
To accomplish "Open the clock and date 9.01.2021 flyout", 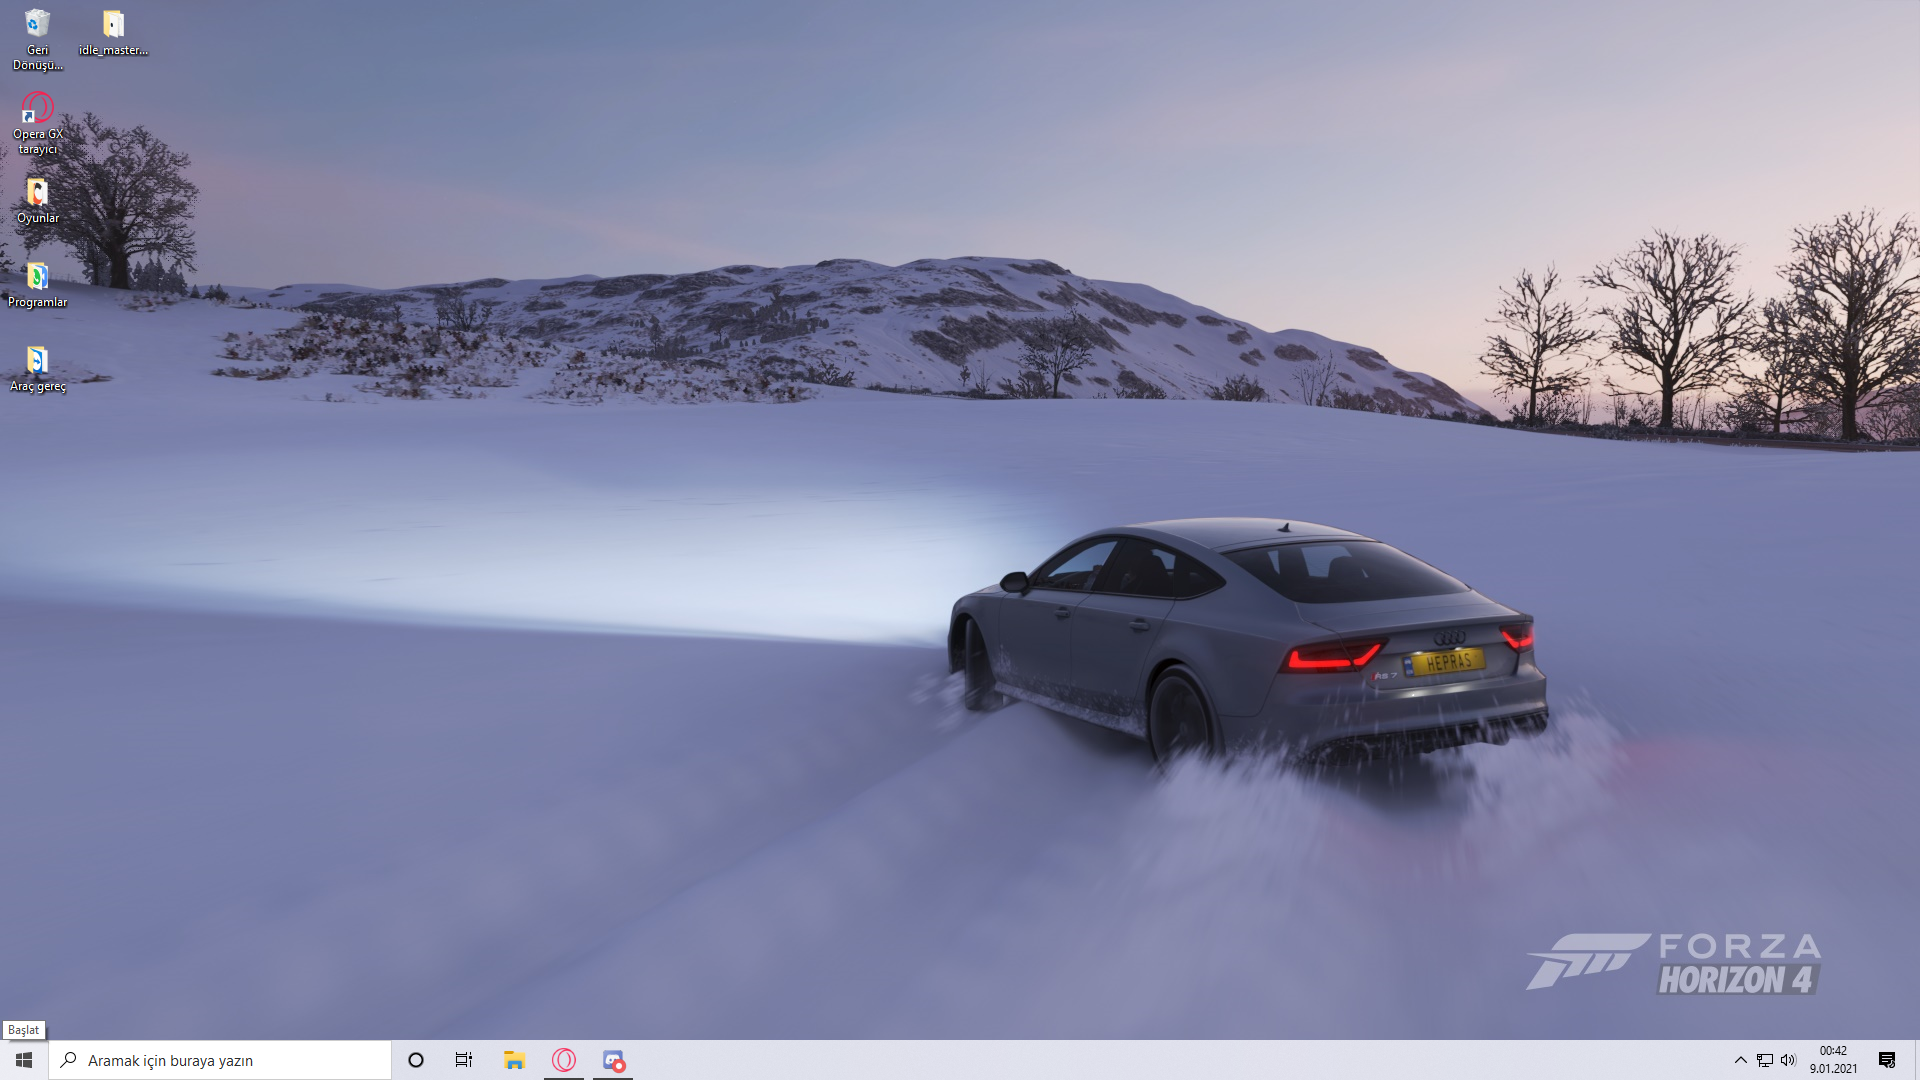I will tap(1833, 1060).
